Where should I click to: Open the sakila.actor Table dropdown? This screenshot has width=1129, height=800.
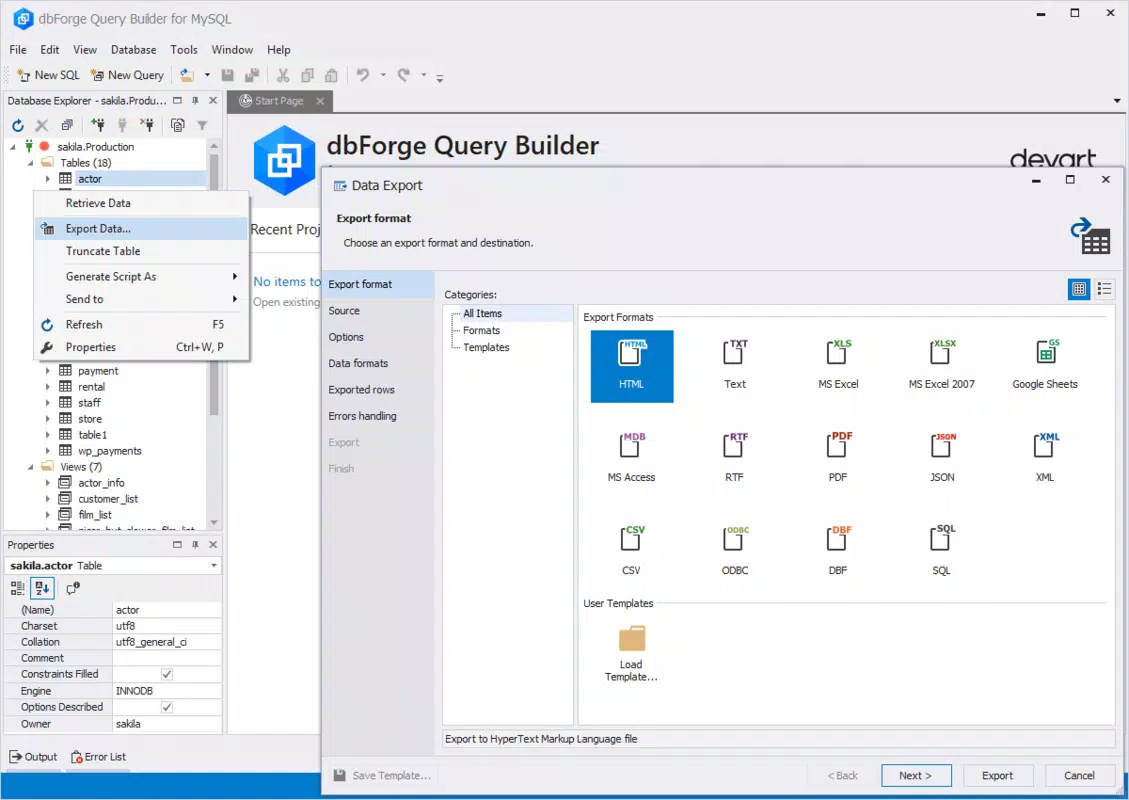[214, 566]
